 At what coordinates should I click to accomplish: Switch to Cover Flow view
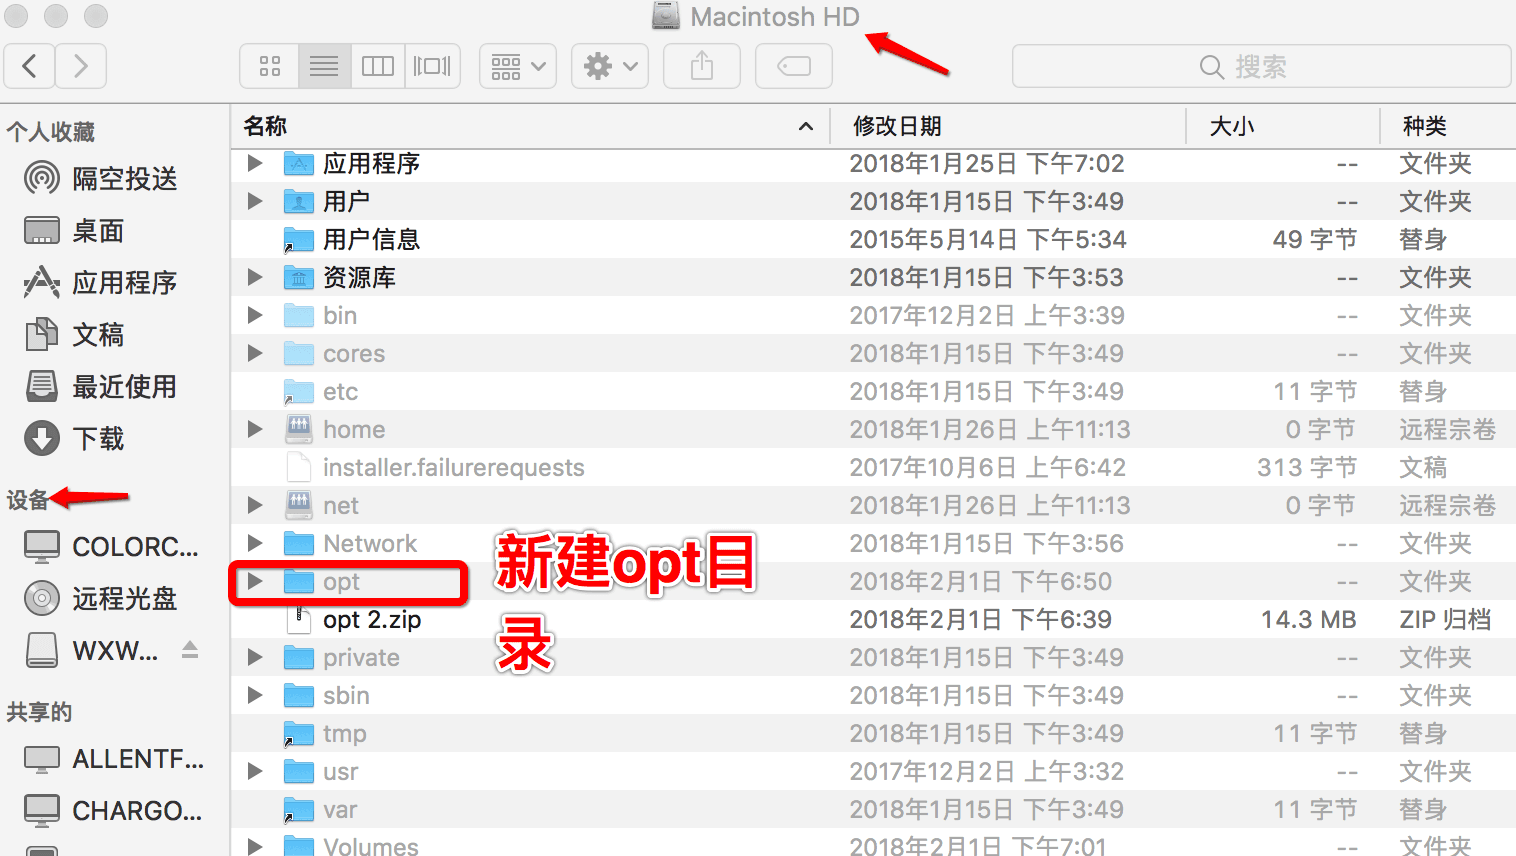point(432,67)
